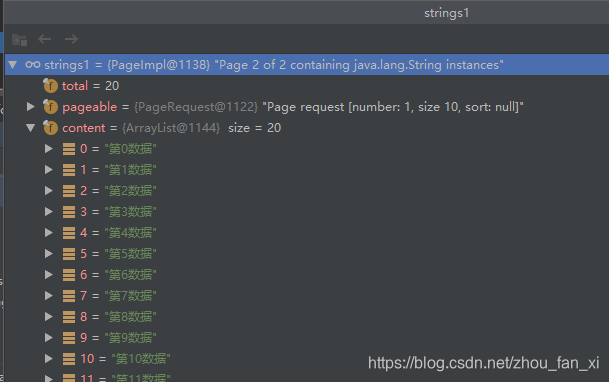This screenshot has width=609, height=382.
Task: Click the array element icon for index 4
Action: [69, 233]
